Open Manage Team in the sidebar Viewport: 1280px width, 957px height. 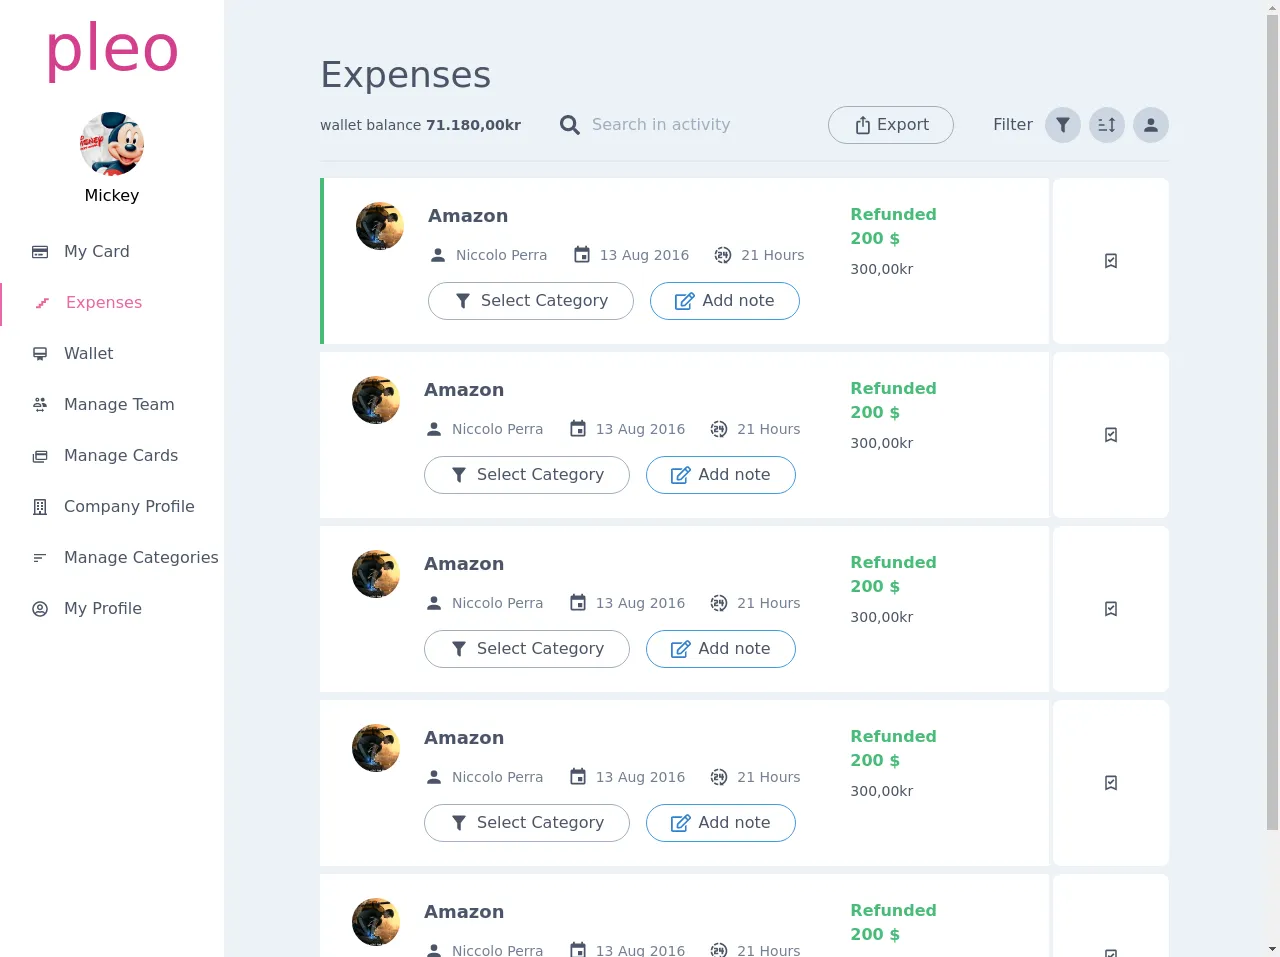click(118, 405)
